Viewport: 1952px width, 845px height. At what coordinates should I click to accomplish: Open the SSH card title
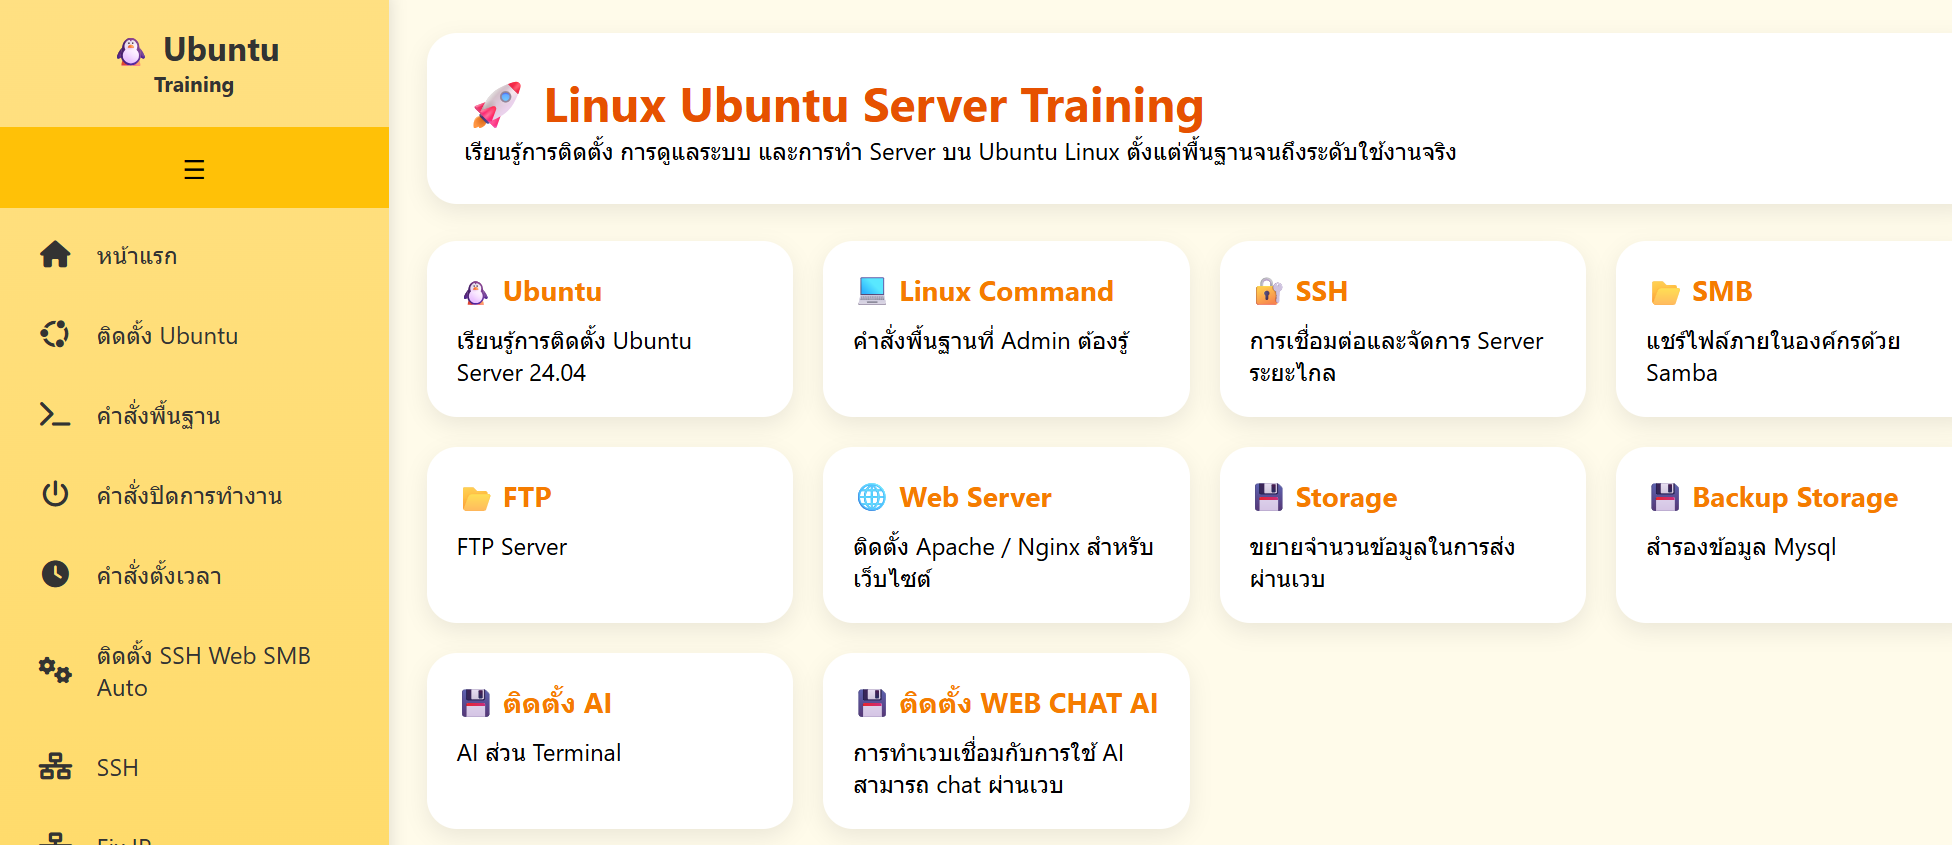[x=1321, y=292]
